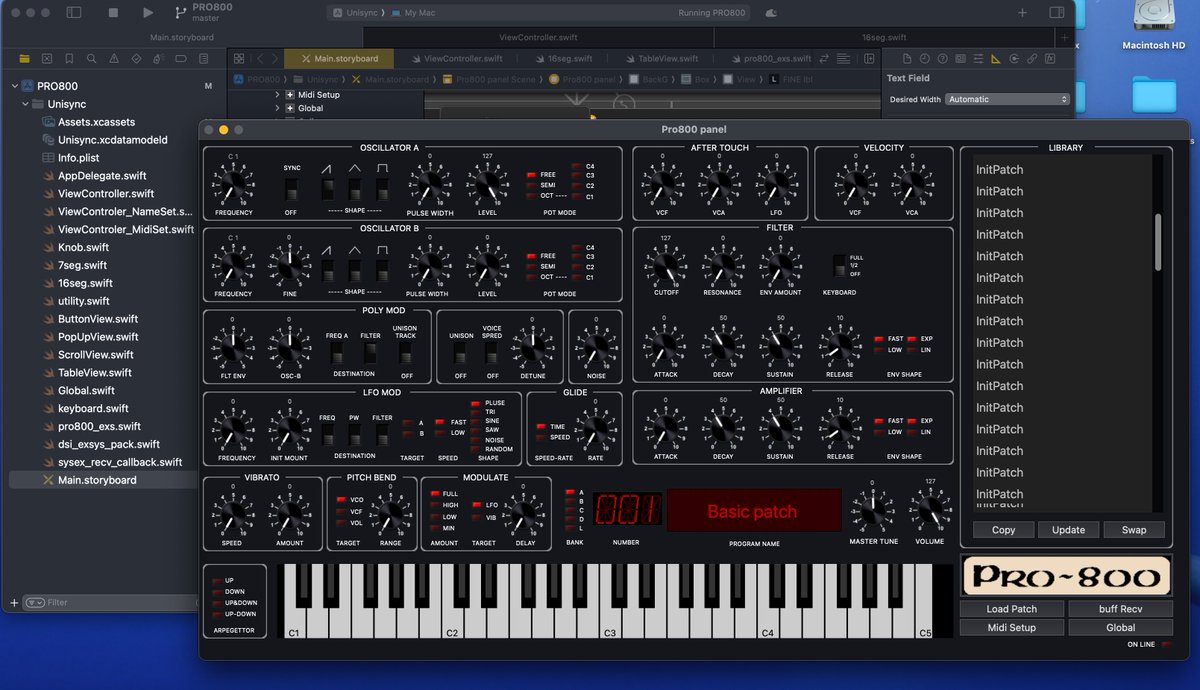1200x690 pixels.
Task: Click the Library Copy button
Action: 1003,530
